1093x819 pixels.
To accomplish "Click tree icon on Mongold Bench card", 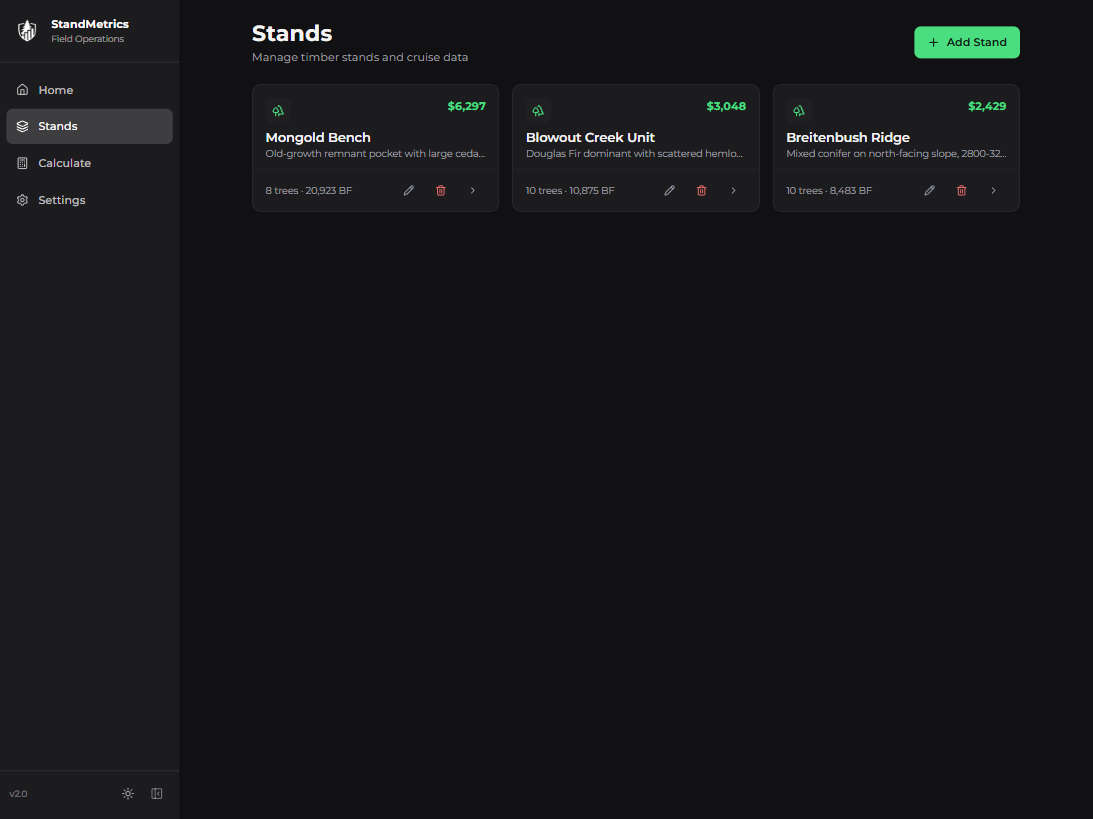I will (278, 111).
